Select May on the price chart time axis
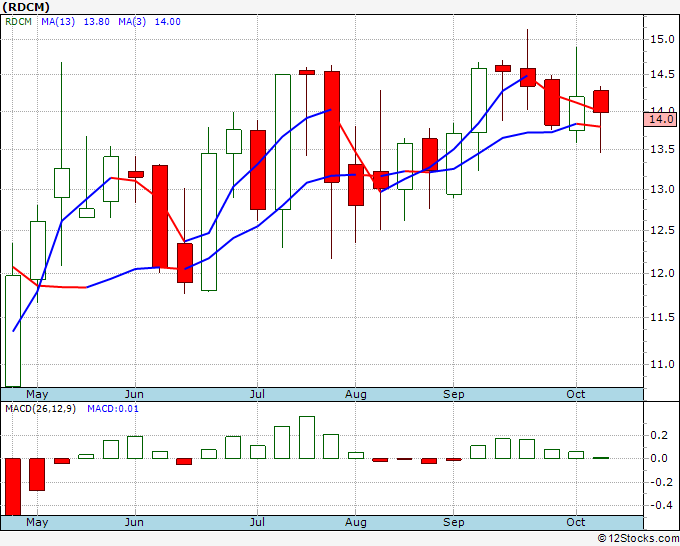The image size is (680, 546). point(37,395)
